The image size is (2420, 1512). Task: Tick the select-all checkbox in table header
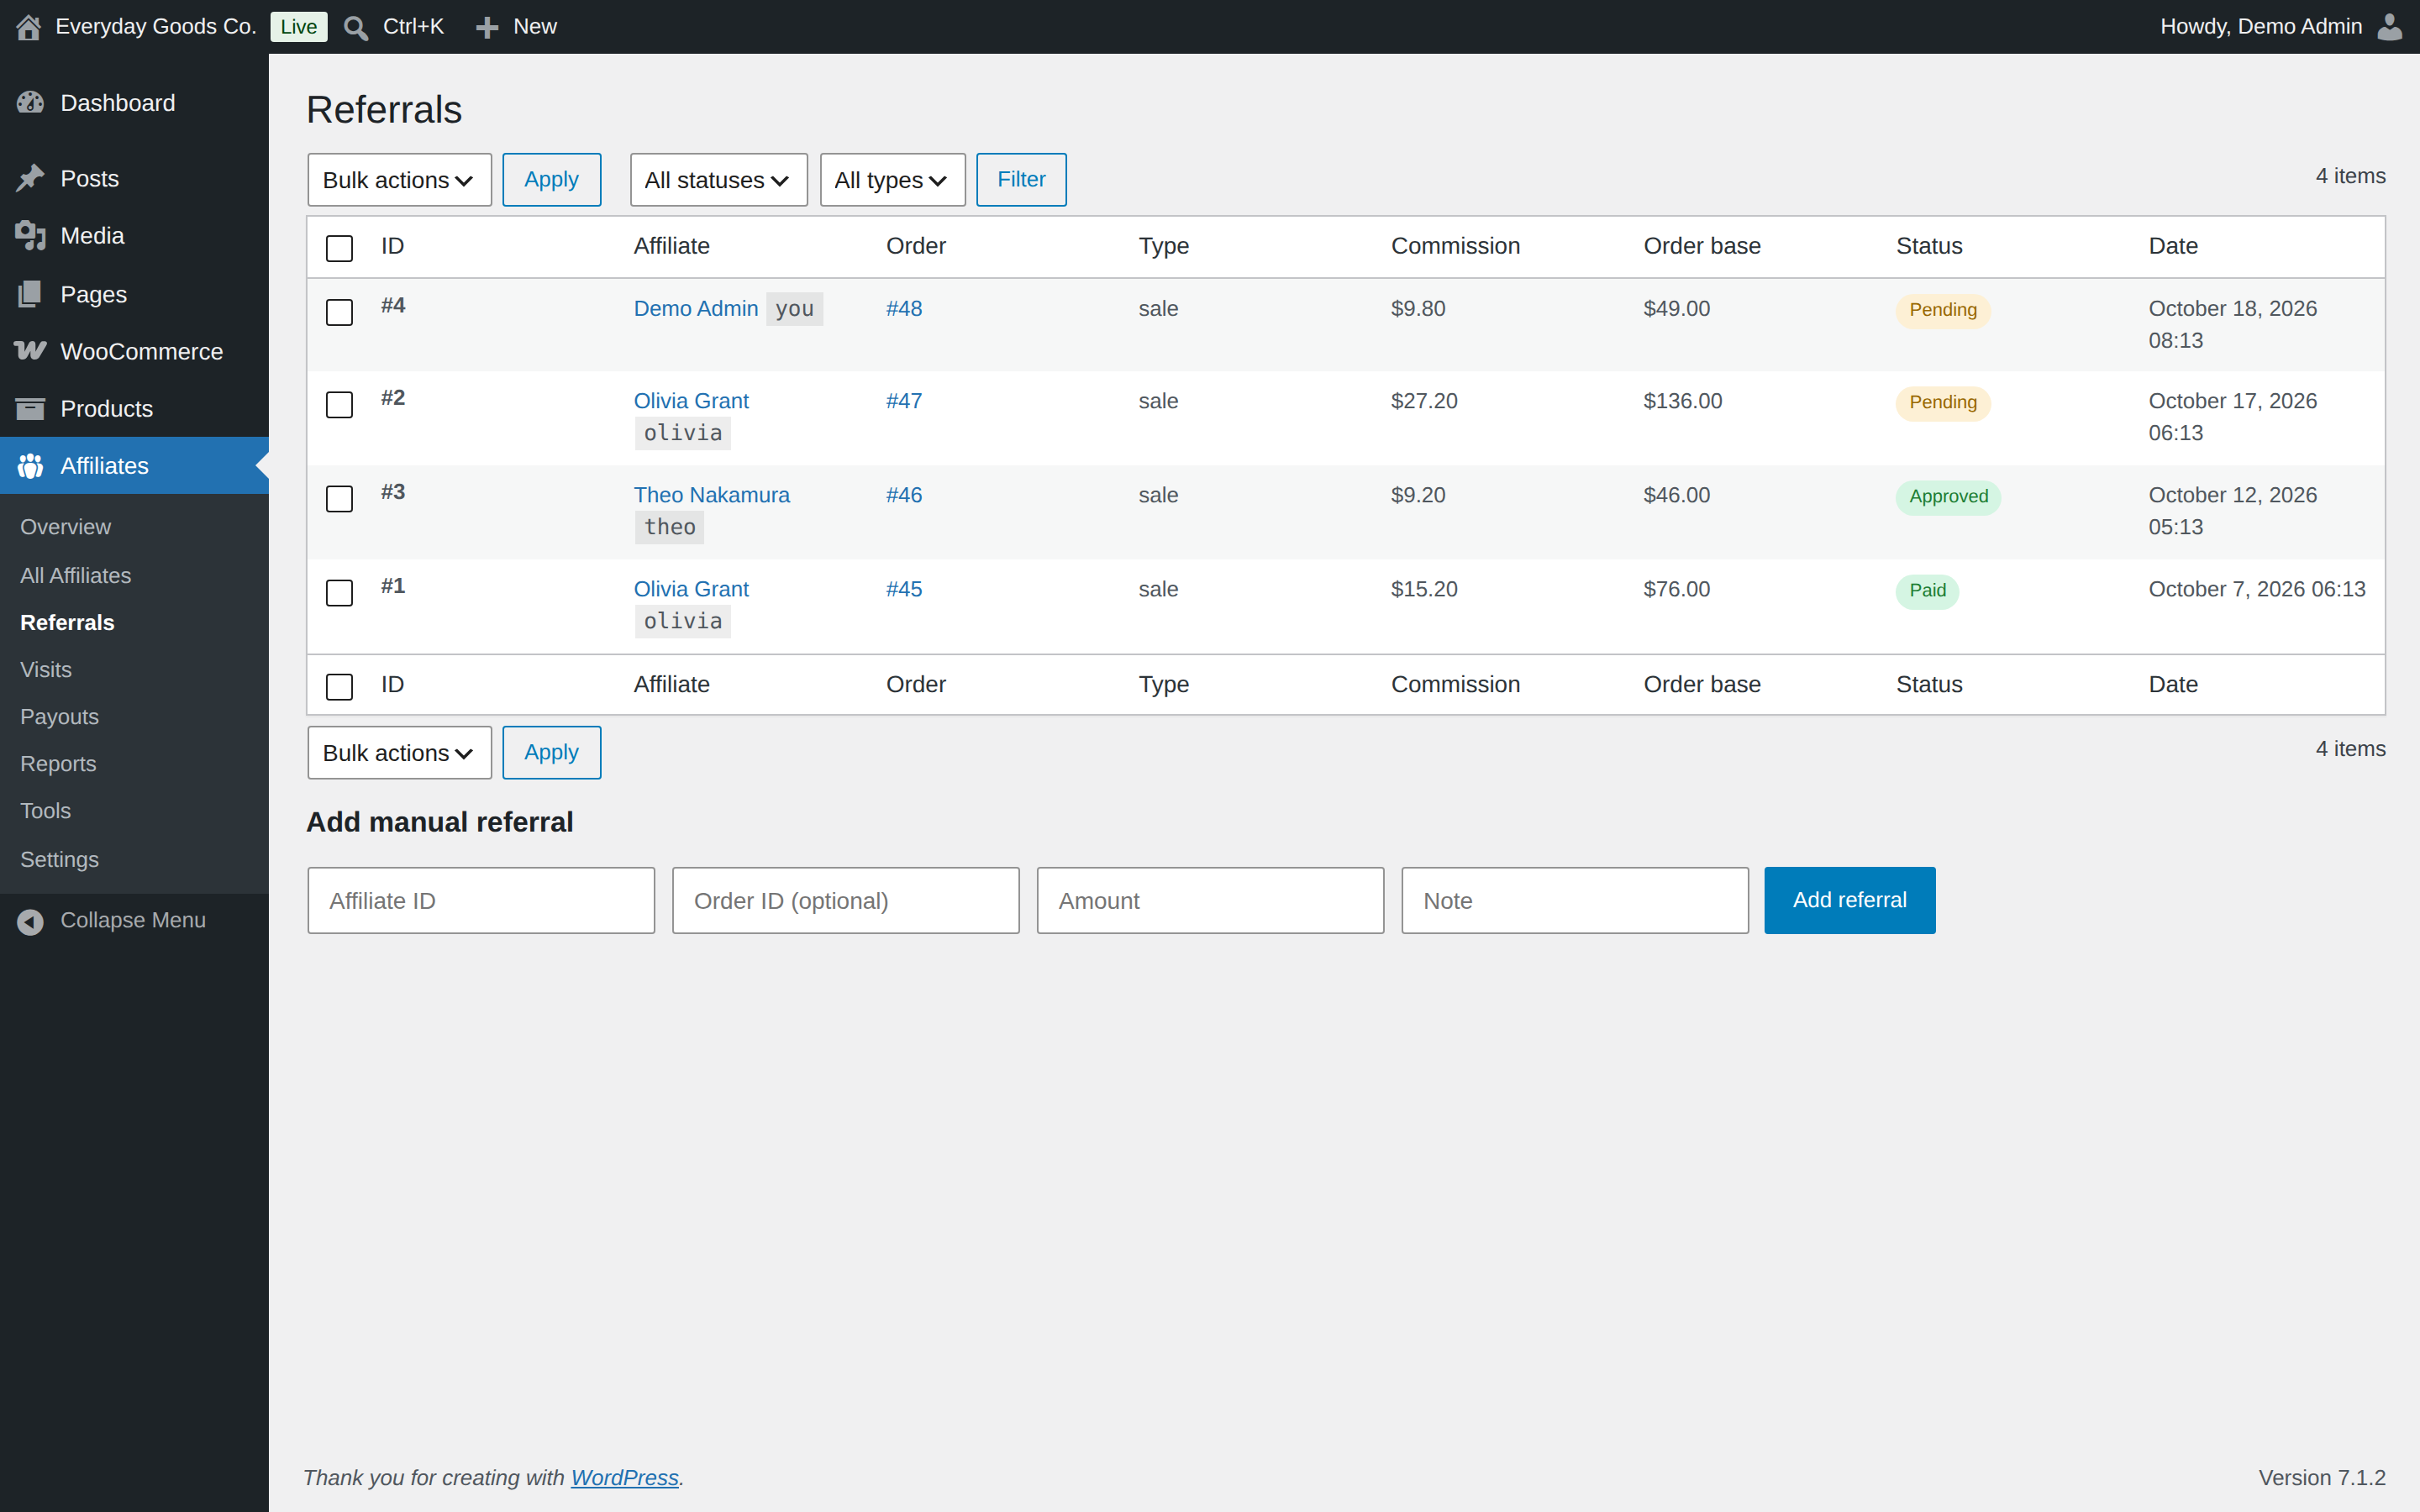(340, 248)
